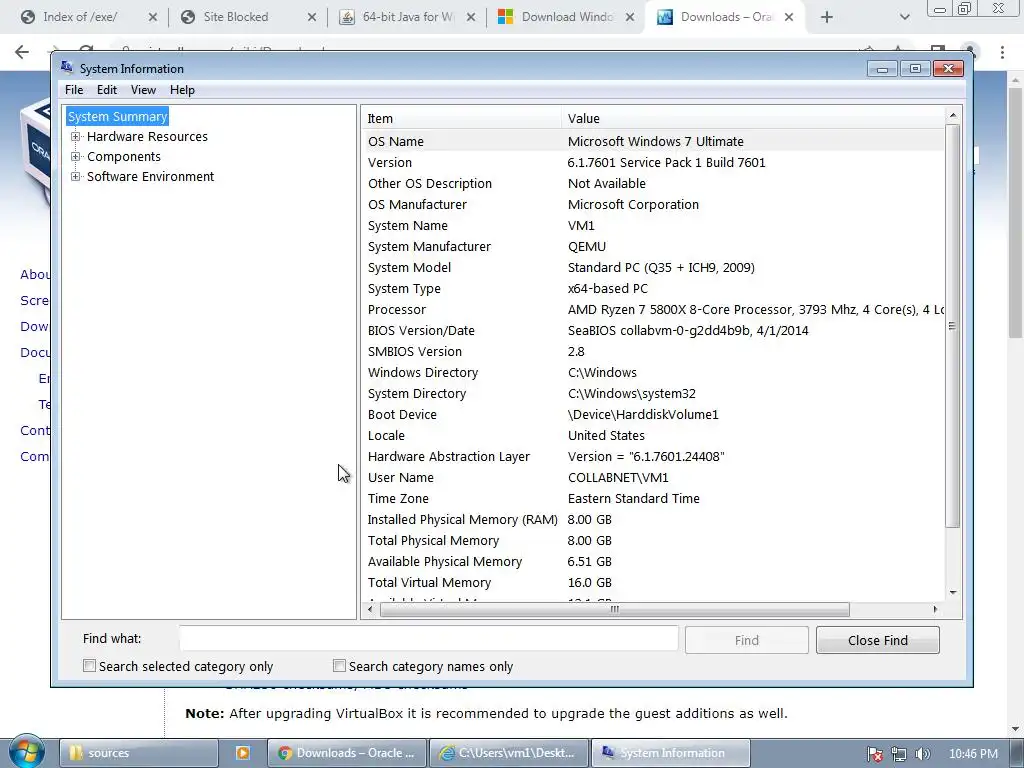This screenshot has height=768, width=1024.
Task: Click the disabled Find button
Action: (x=746, y=640)
